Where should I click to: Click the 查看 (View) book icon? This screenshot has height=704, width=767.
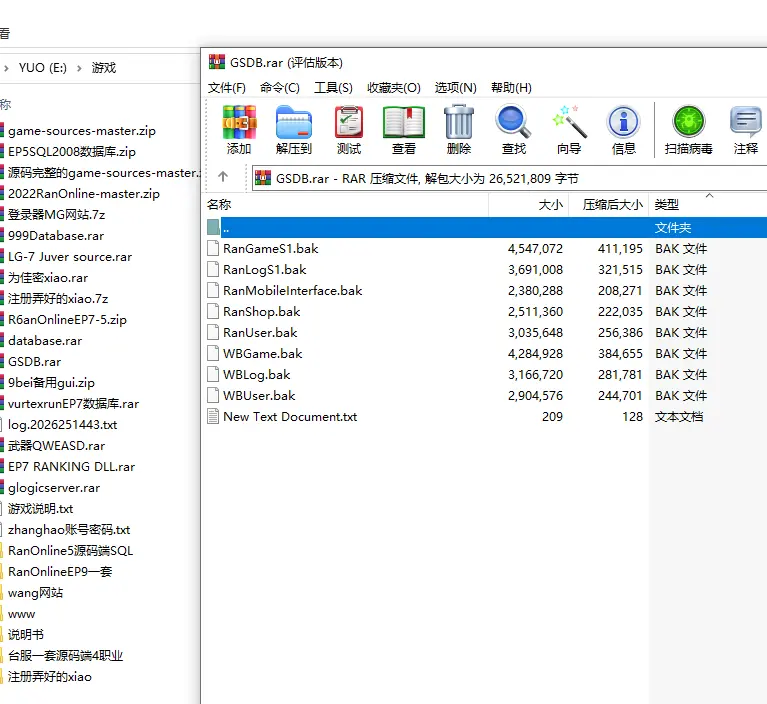click(x=404, y=122)
